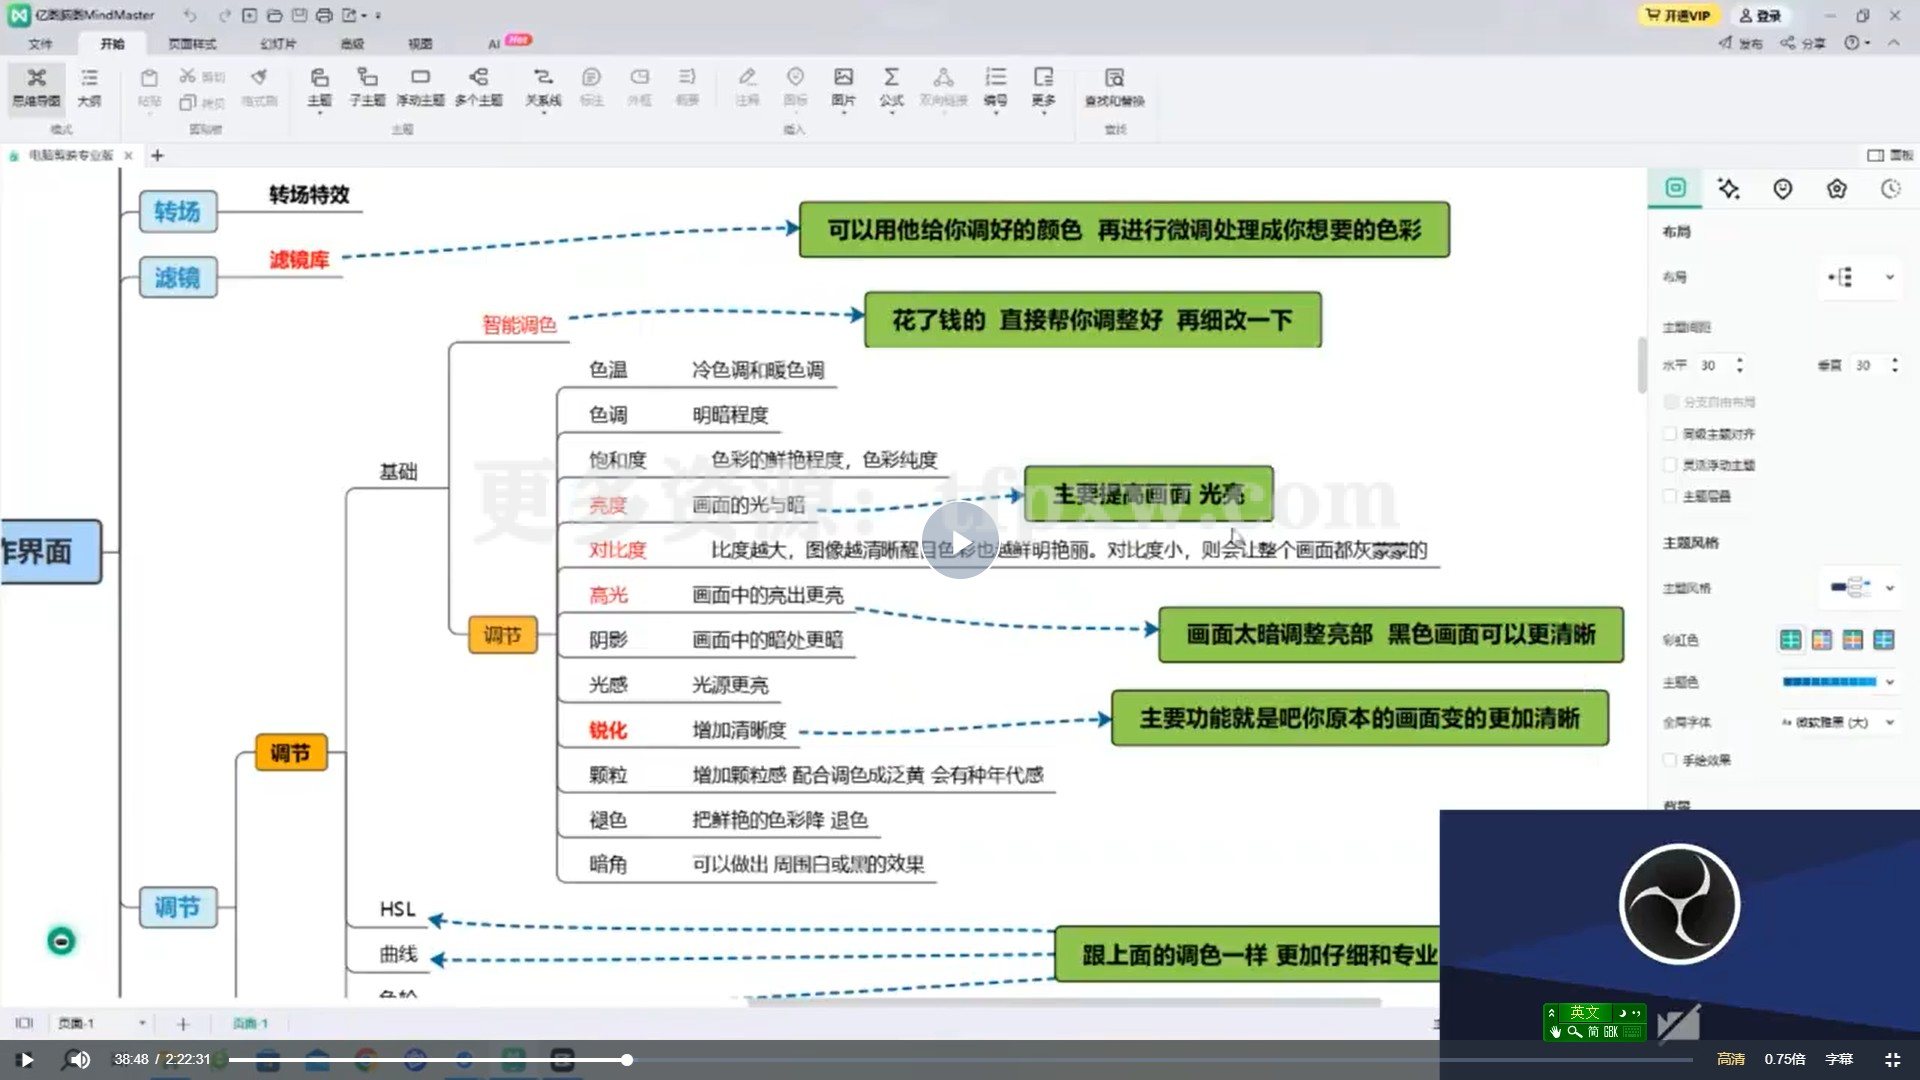The width and height of the screenshot is (1920, 1080).
Task: Open 查找和替换 find and replace
Action: (x=1114, y=90)
